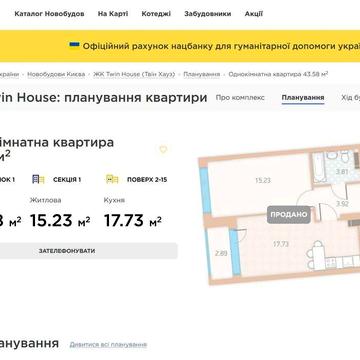Open Планування breadcrumb link
The height and width of the screenshot is (360, 360).
pos(202,74)
